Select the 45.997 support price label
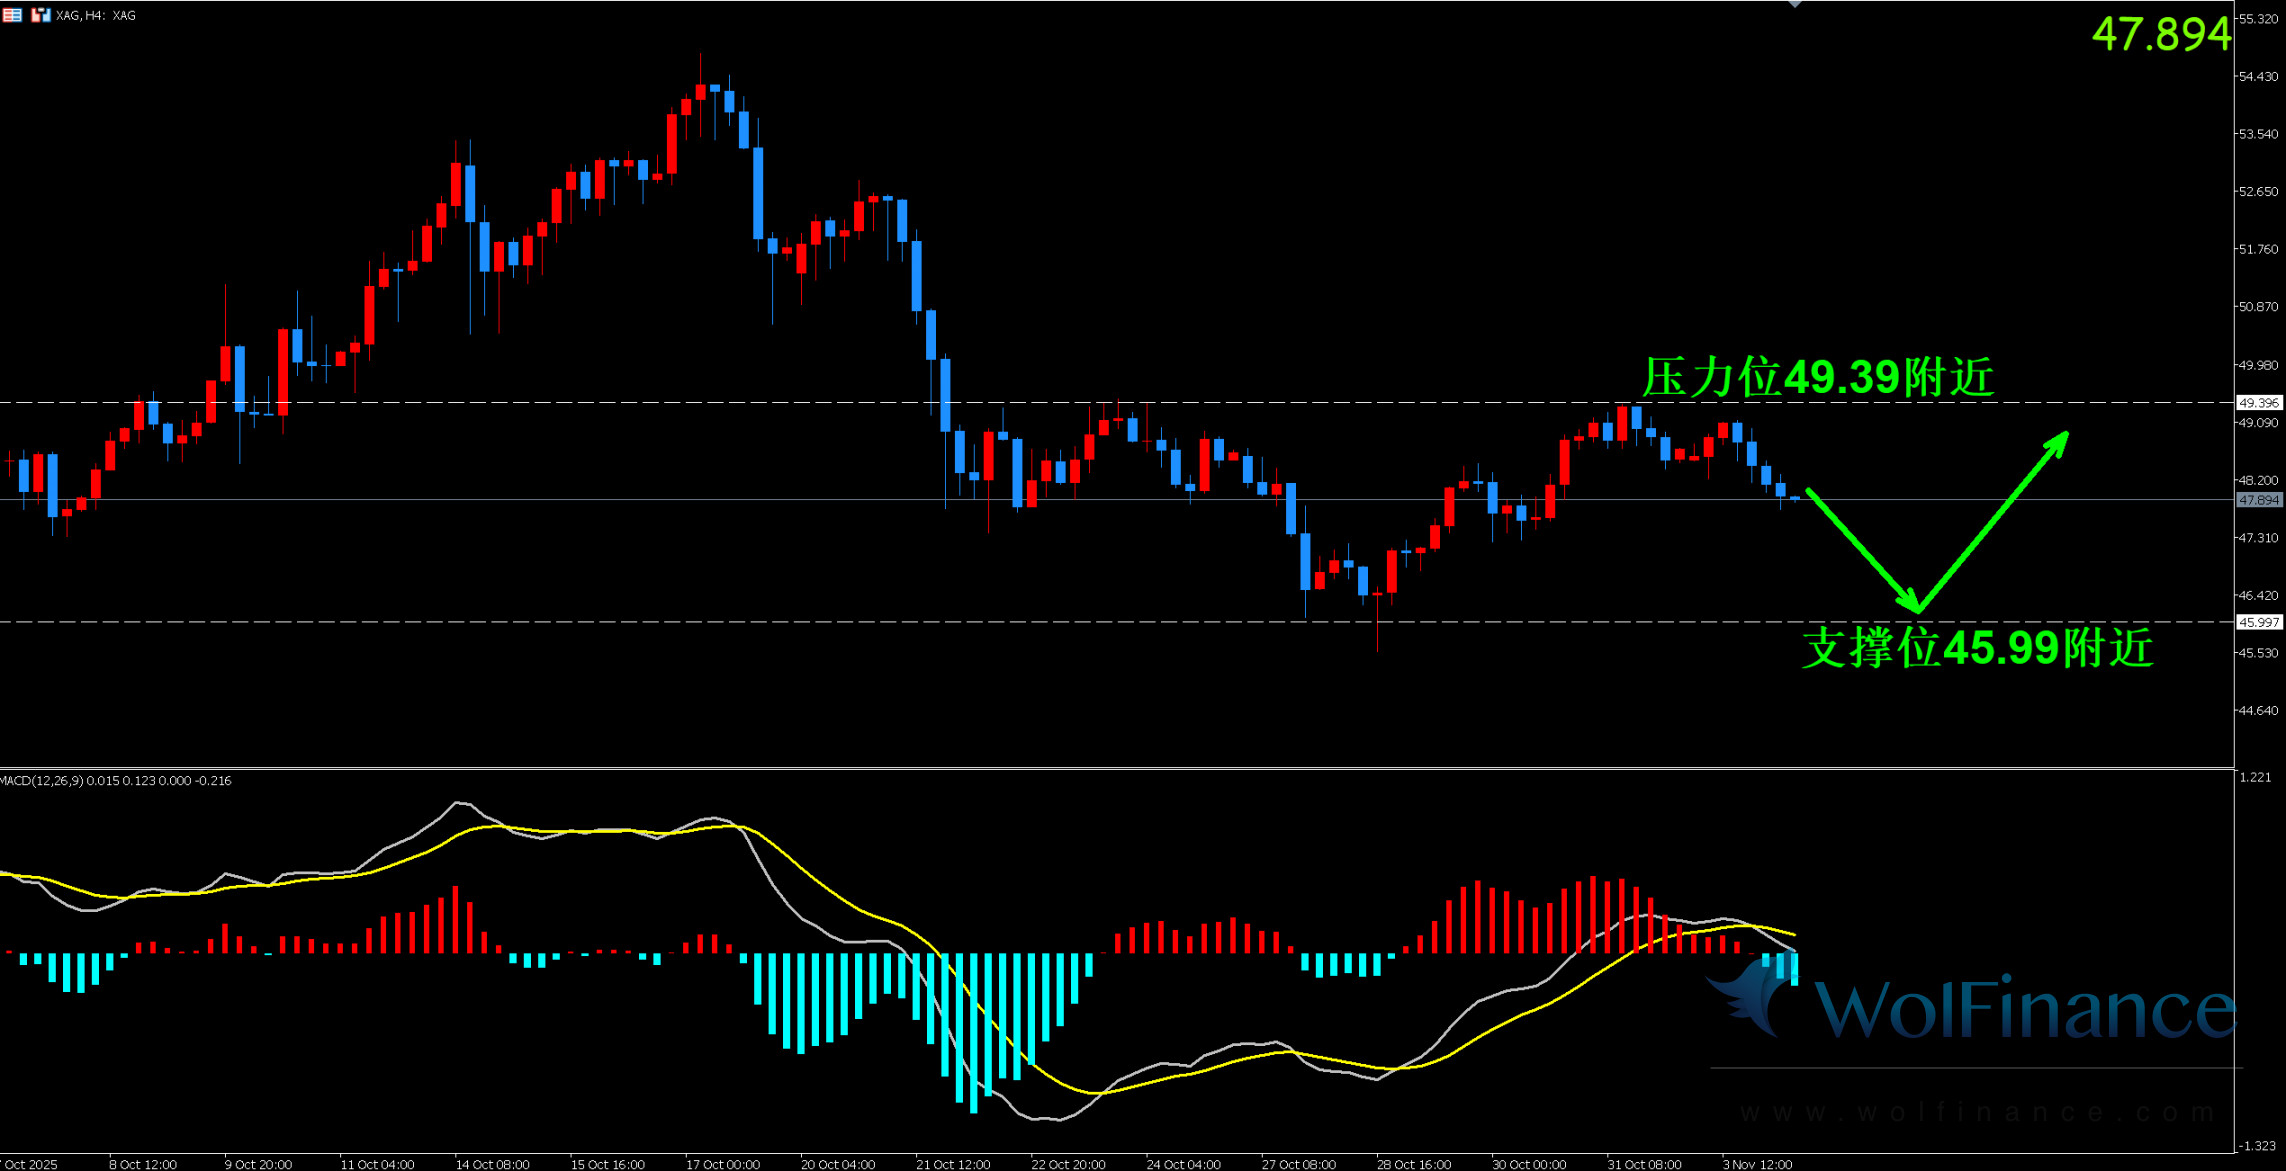Image resolution: width=2286 pixels, height=1171 pixels. (x=2258, y=622)
